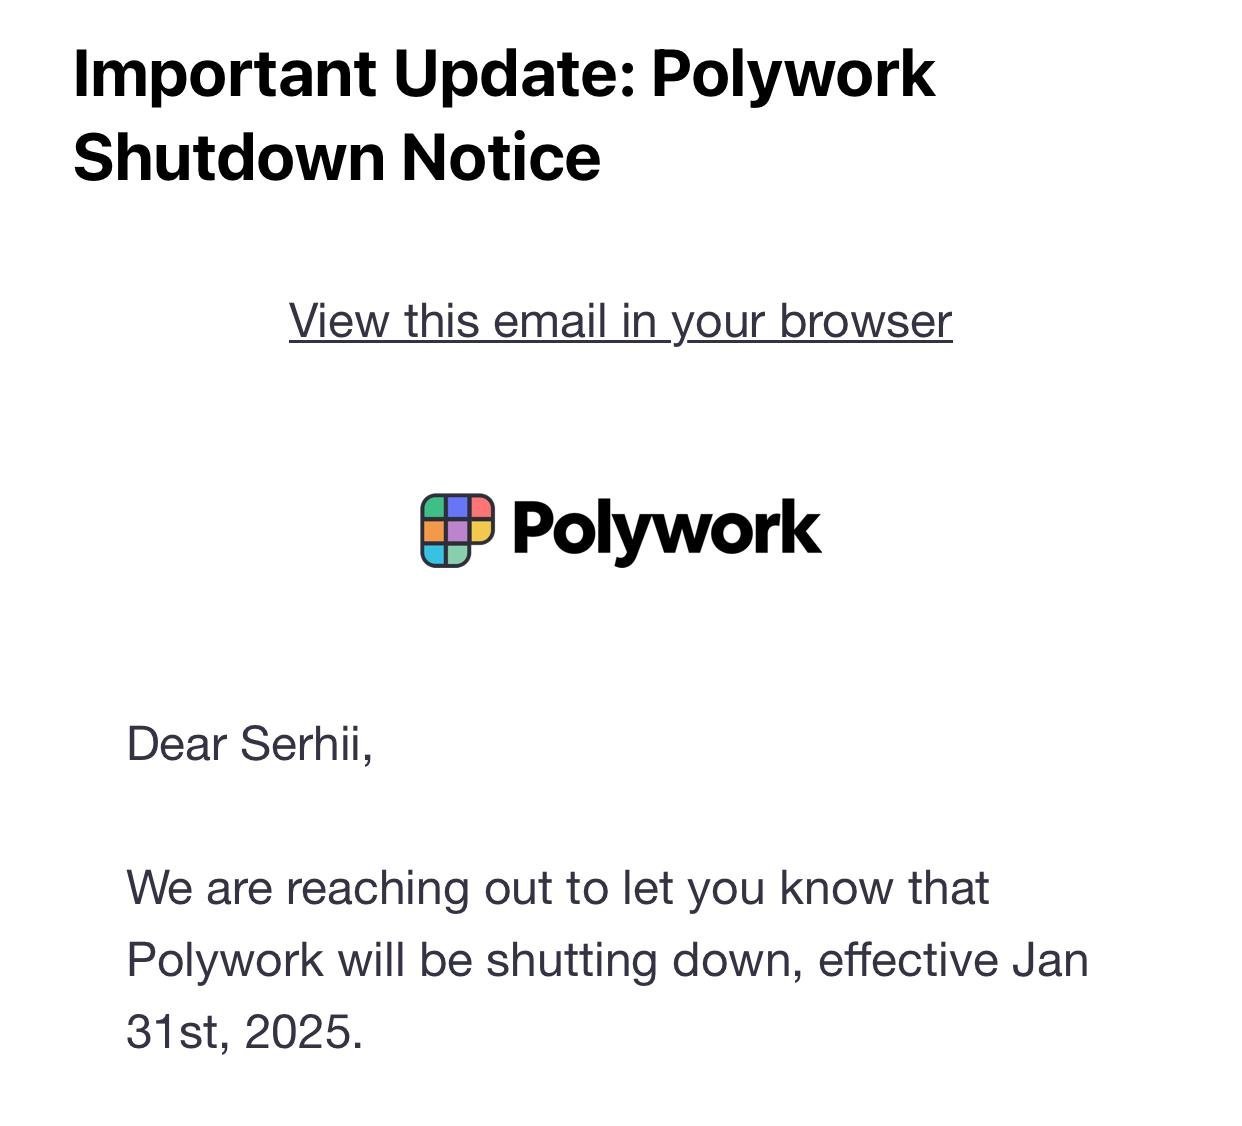Click the '31st, 2025.' date text

click(x=245, y=1031)
